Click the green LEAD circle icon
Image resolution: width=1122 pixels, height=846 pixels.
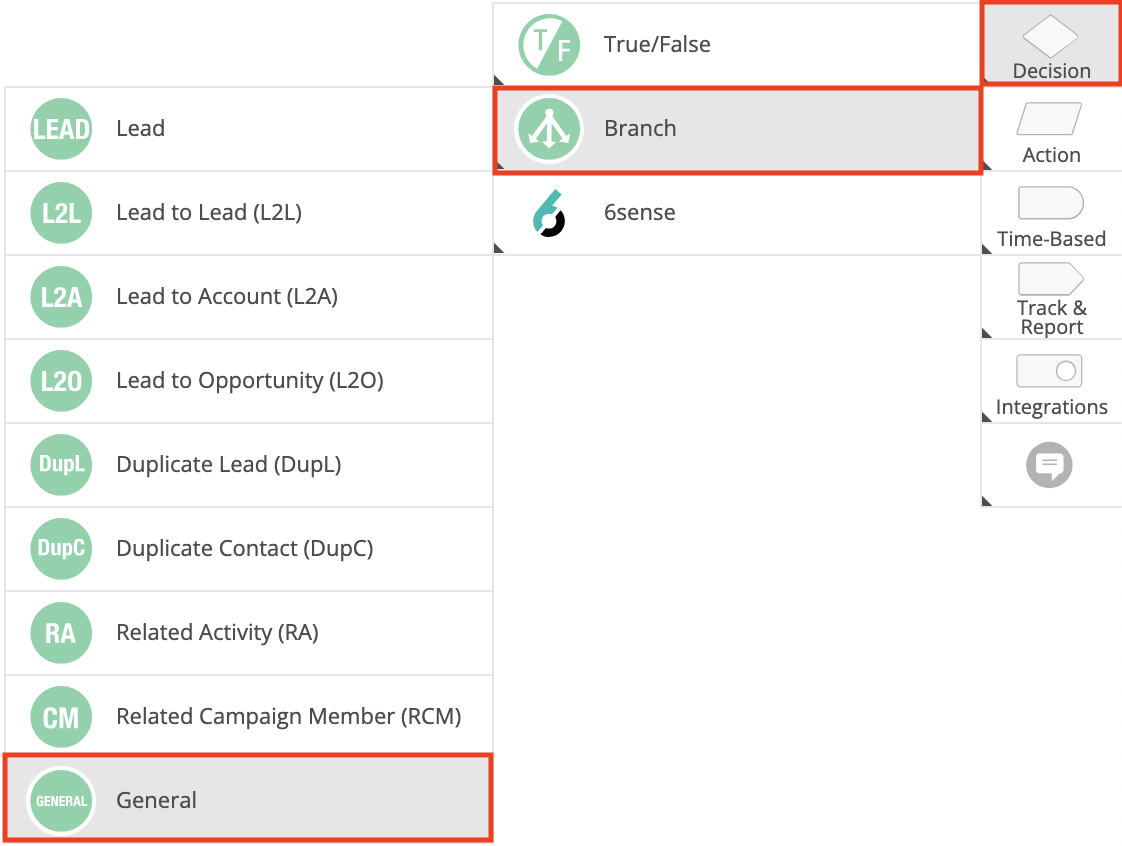click(61, 129)
